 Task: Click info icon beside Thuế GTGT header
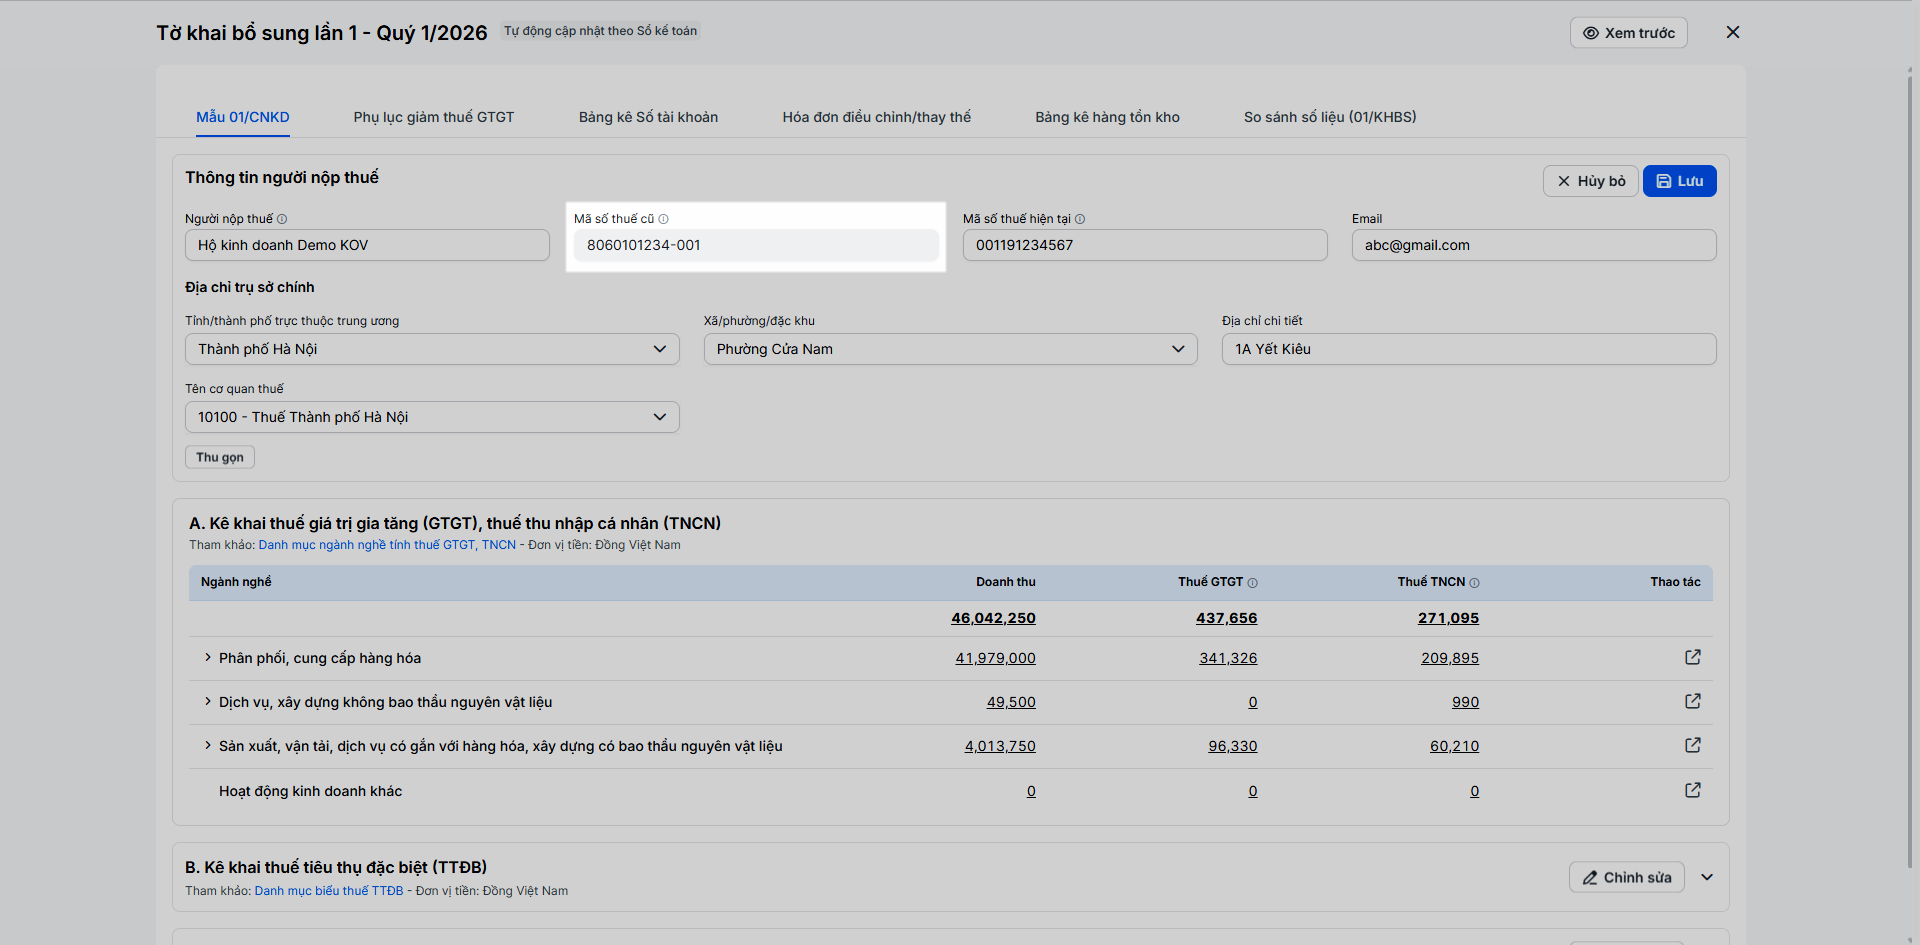coord(1252,583)
